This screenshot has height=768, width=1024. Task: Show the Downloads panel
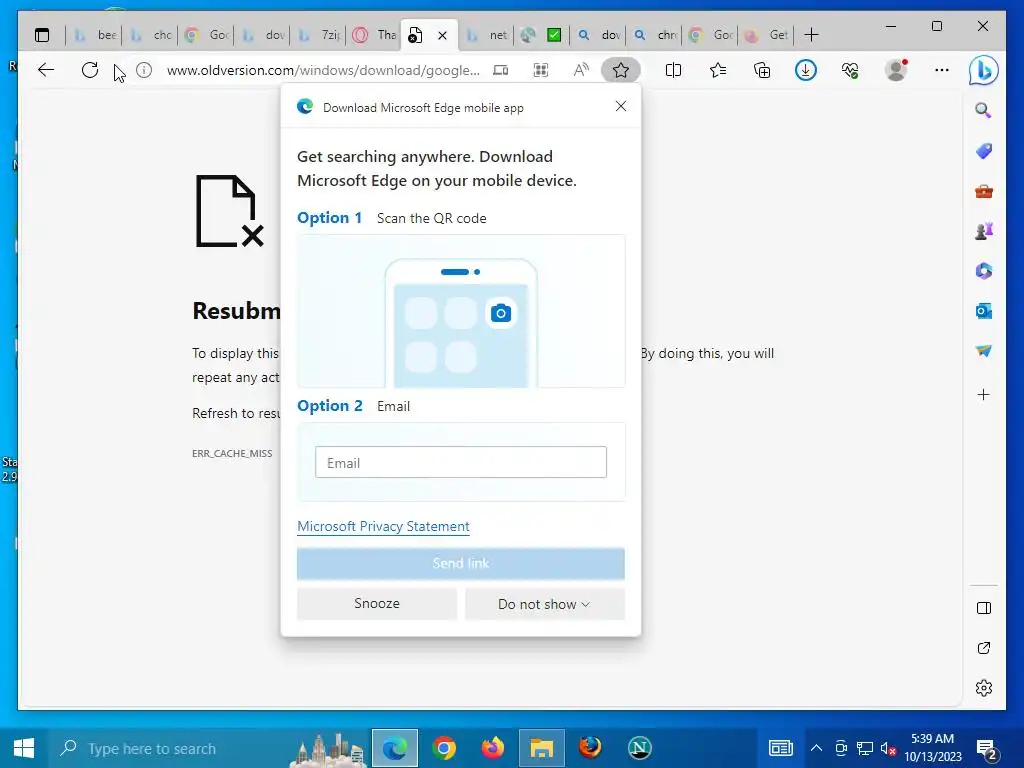coord(806,70)
